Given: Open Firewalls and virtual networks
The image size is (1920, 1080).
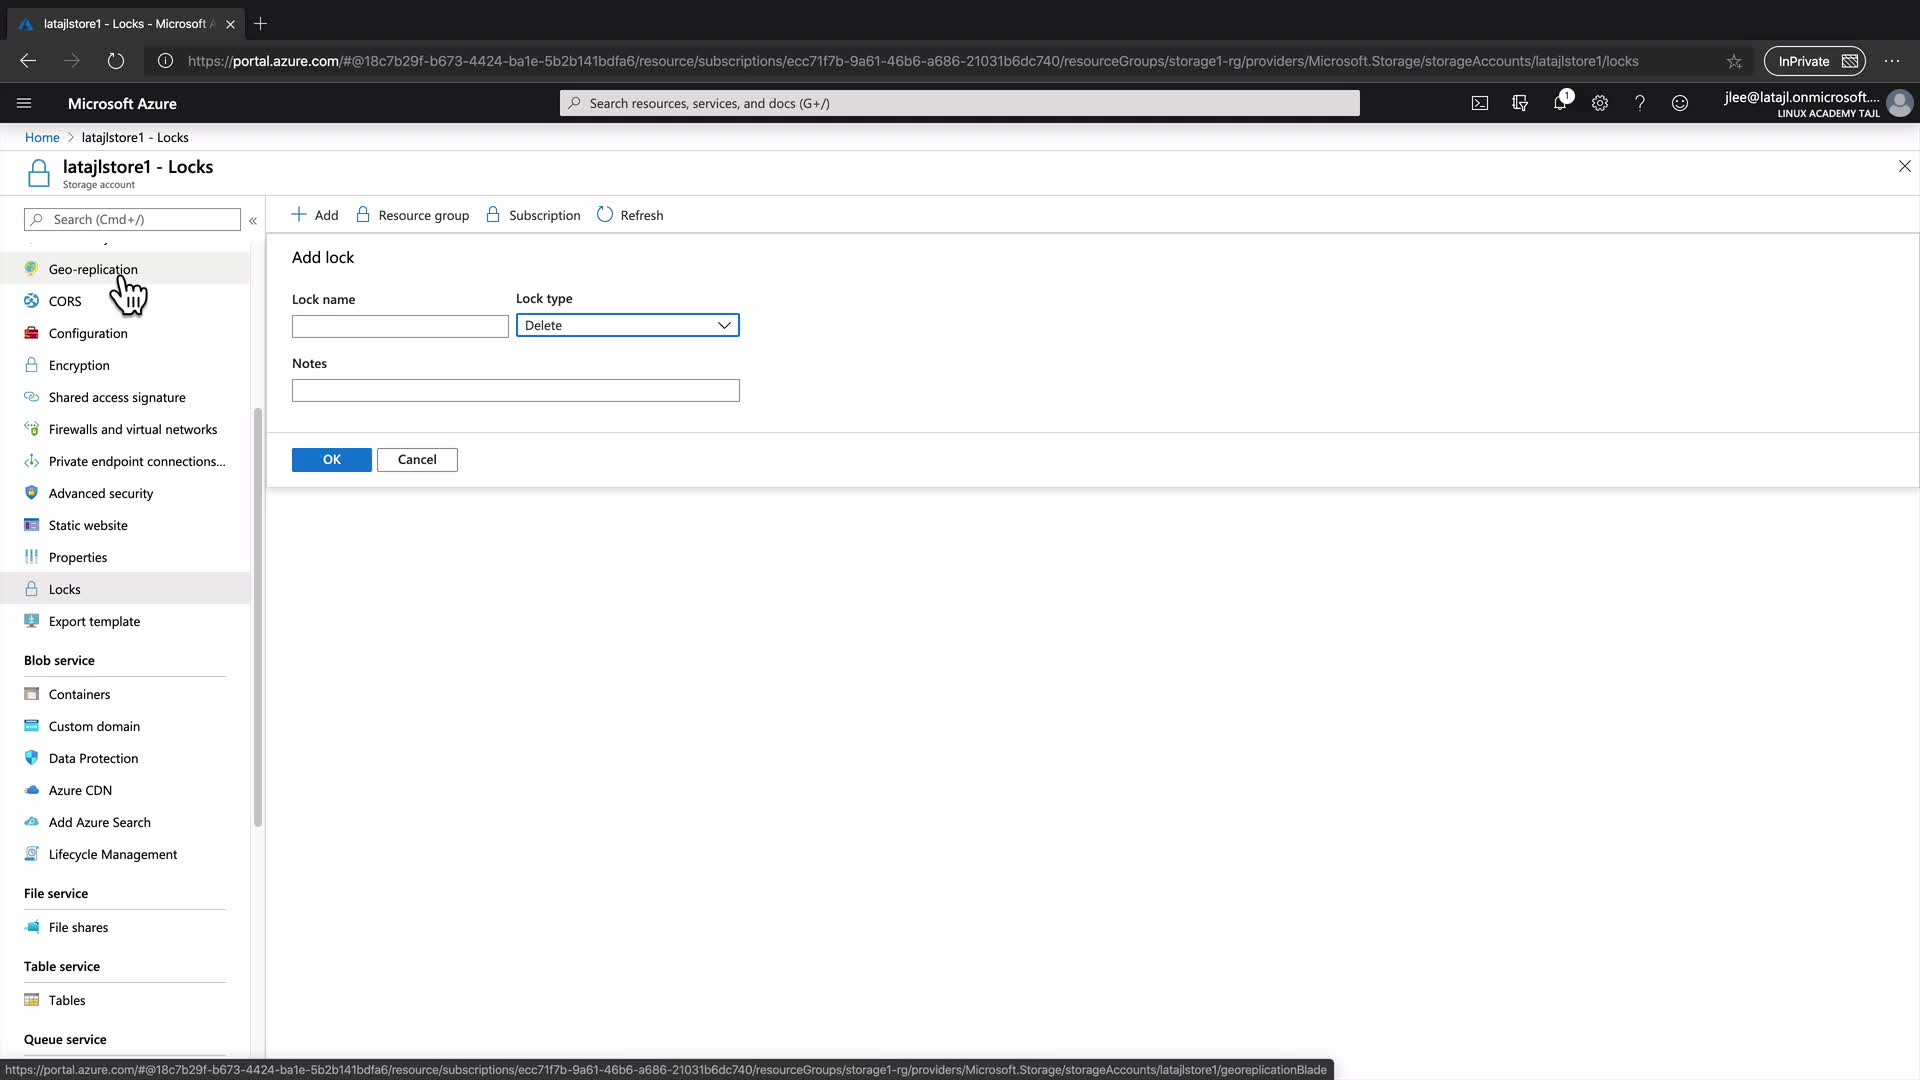Looking at the screenshot, I should (x=132, y=429).
